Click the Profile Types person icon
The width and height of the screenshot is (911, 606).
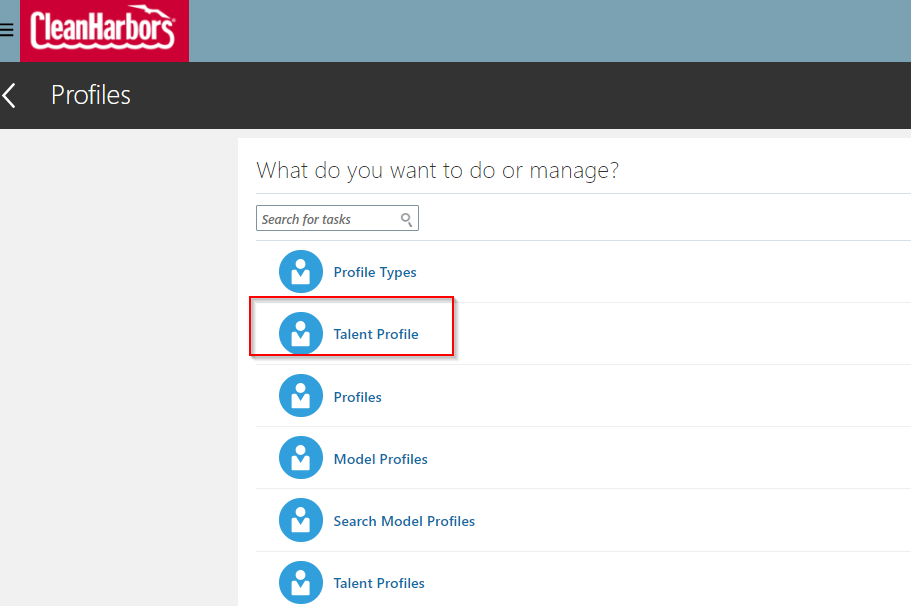[301, 271]
